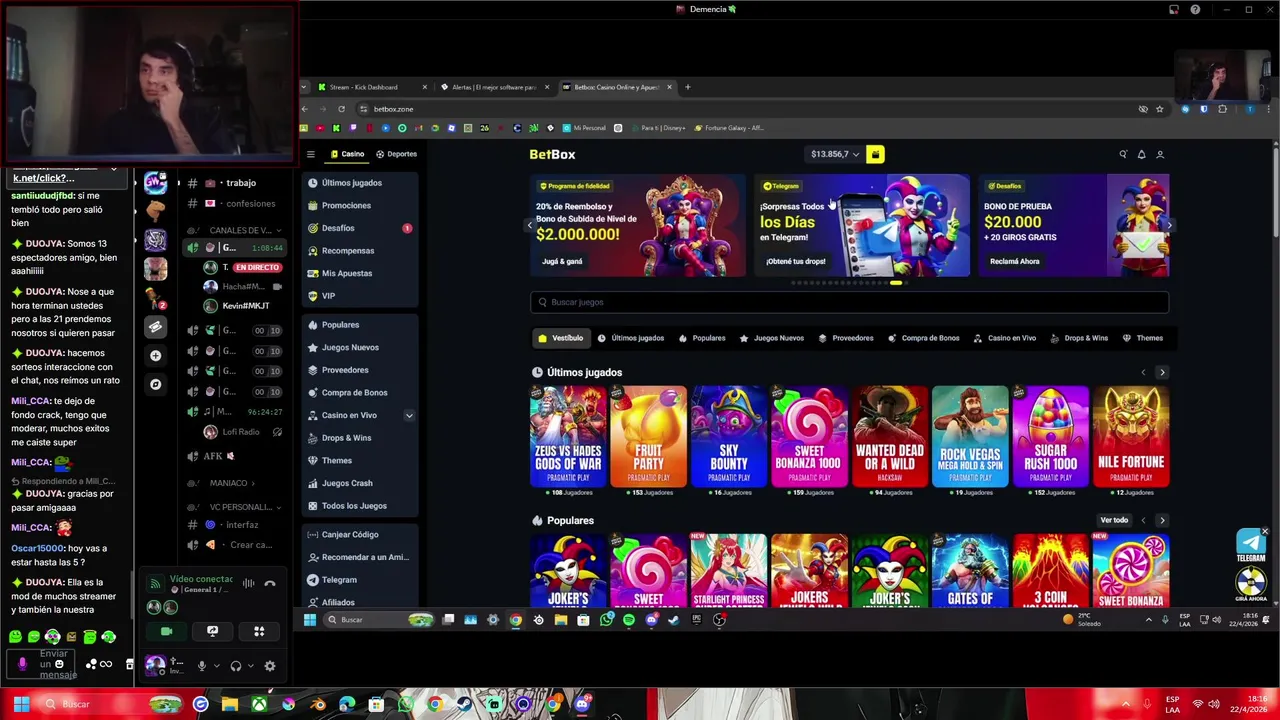
Task: Open Windows Start button on bottom taskbar
Action: pyautogui.click(x=21, y=704)
